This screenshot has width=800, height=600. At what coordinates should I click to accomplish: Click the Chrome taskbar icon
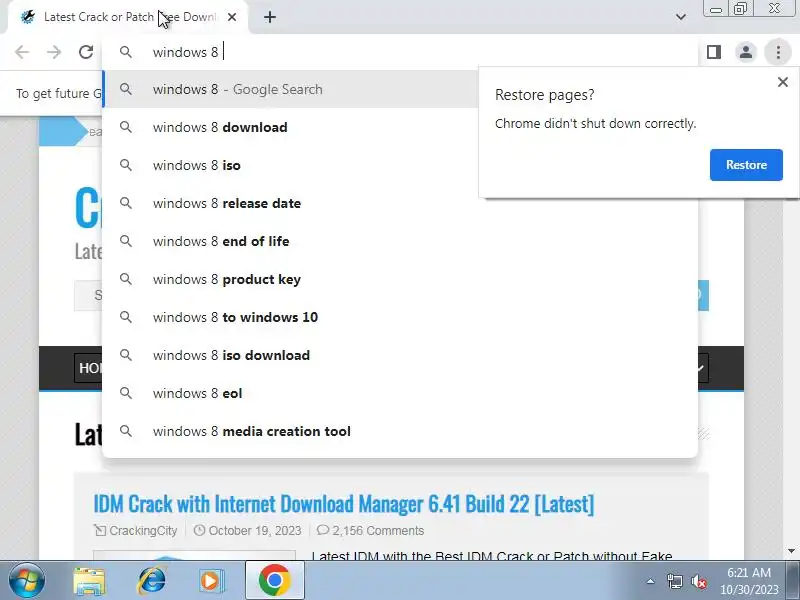pyautogui.click(x=274, y=580)
